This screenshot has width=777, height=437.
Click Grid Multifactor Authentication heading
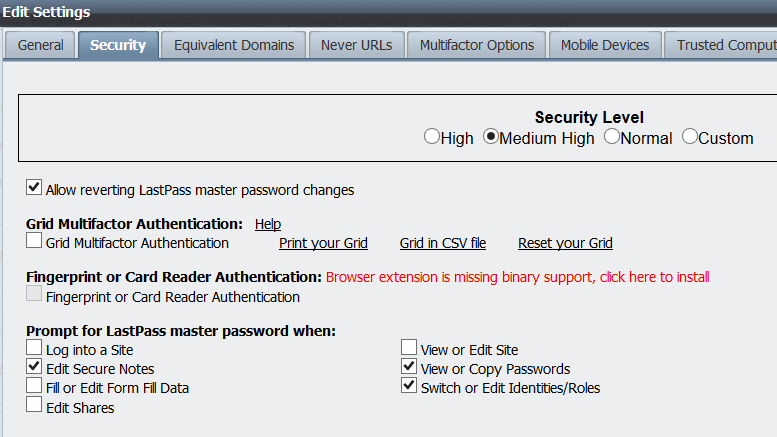(x=134, y=224)
